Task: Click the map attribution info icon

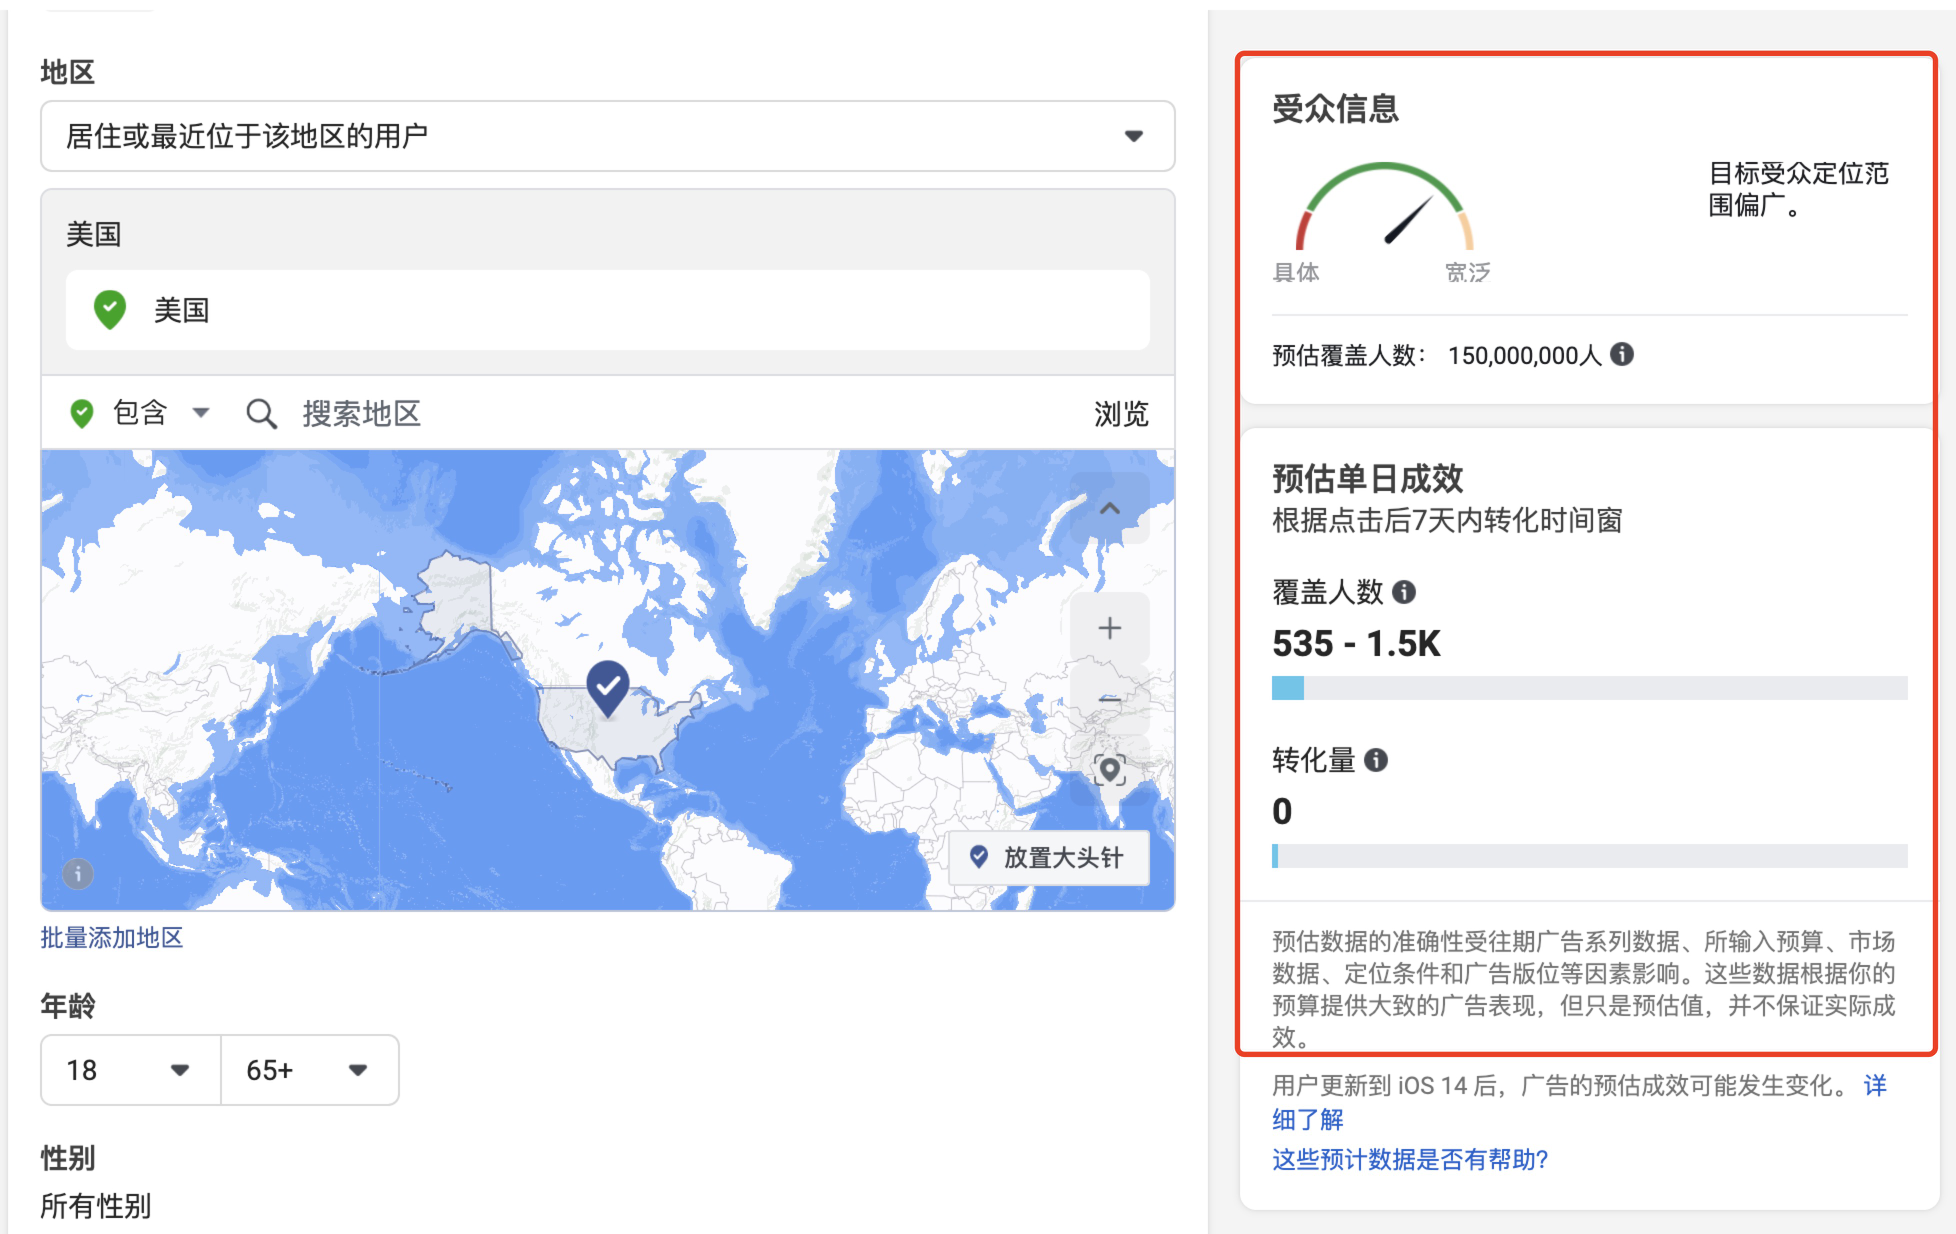Action: [77, 874]
